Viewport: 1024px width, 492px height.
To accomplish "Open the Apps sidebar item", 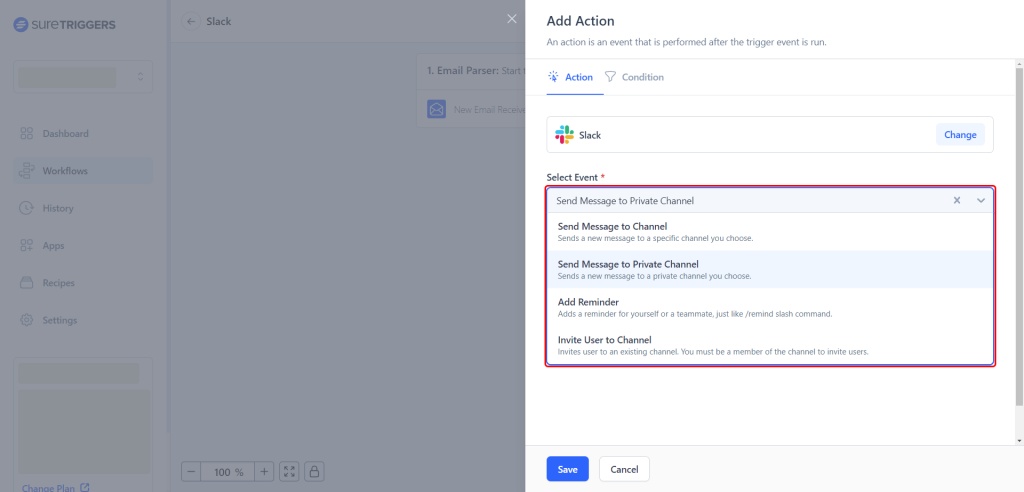I will coord(83,246).
